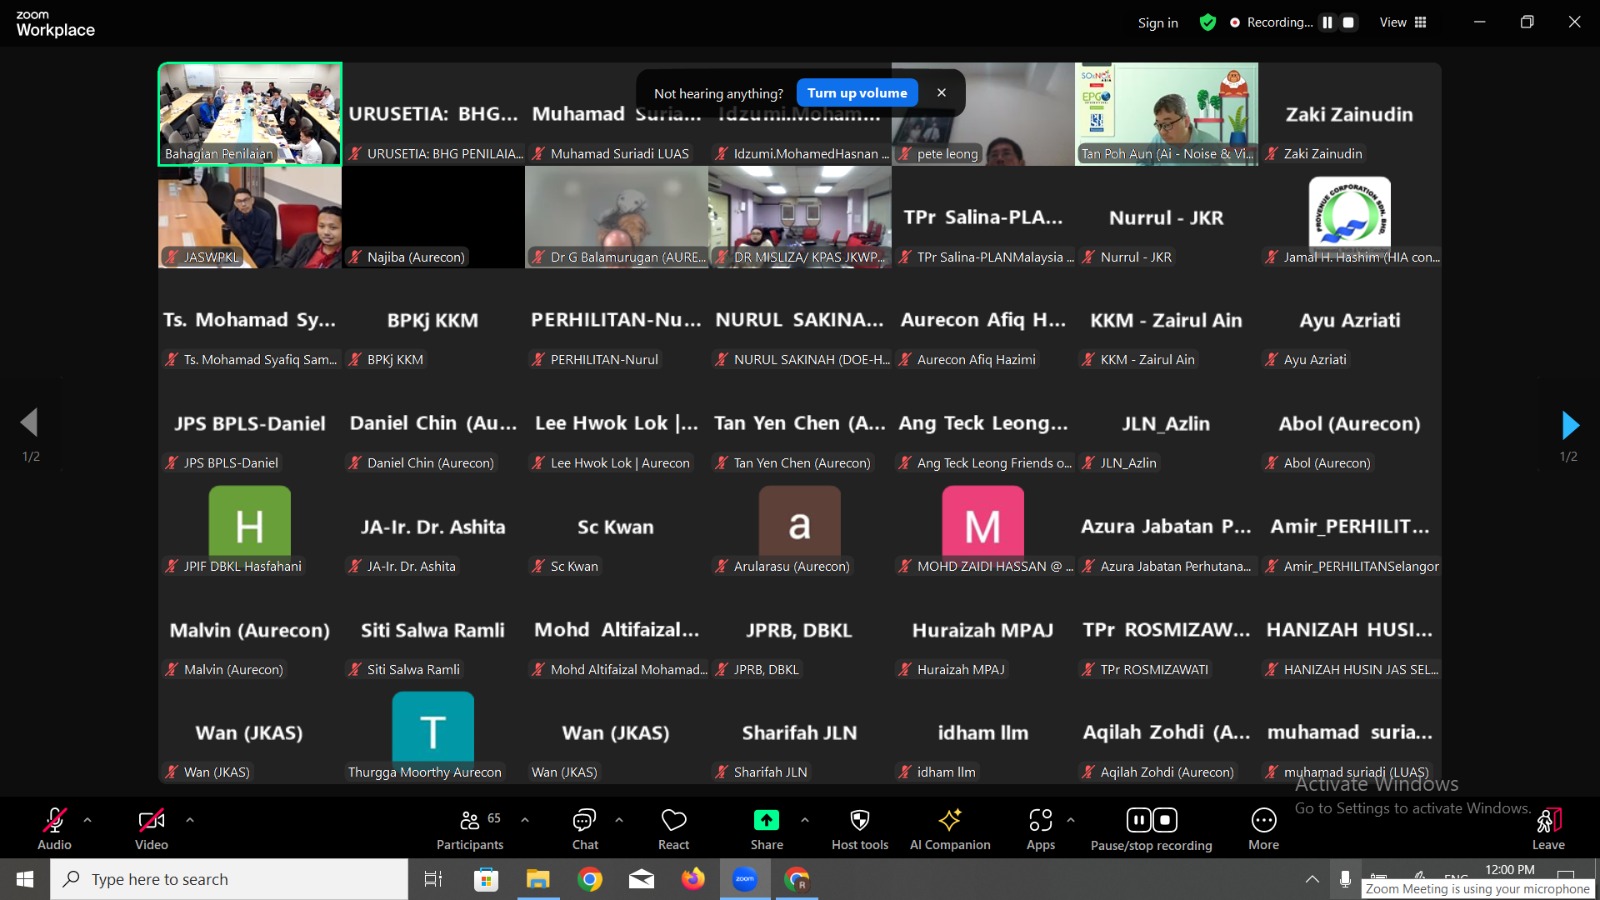Select the BPKj KKM participant tile
The width and height of the screenshot is (1600, 900).
coord(433,320)
